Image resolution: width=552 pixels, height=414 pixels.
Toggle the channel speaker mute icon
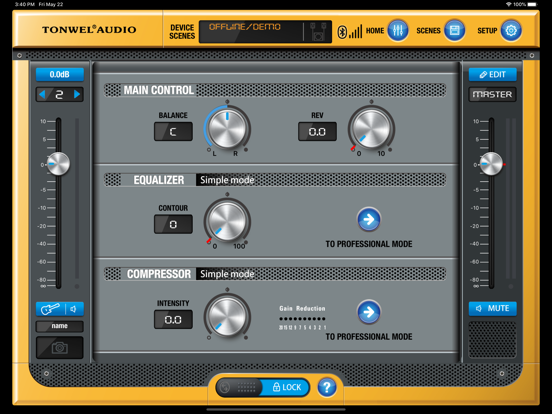(x=74, y=309)
